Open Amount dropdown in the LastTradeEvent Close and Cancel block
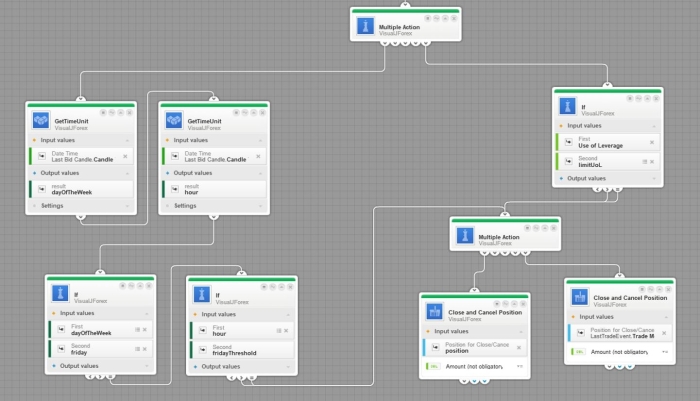Image resolution: width=700 pixels, height=401 pixels. (x=665, y=352)
